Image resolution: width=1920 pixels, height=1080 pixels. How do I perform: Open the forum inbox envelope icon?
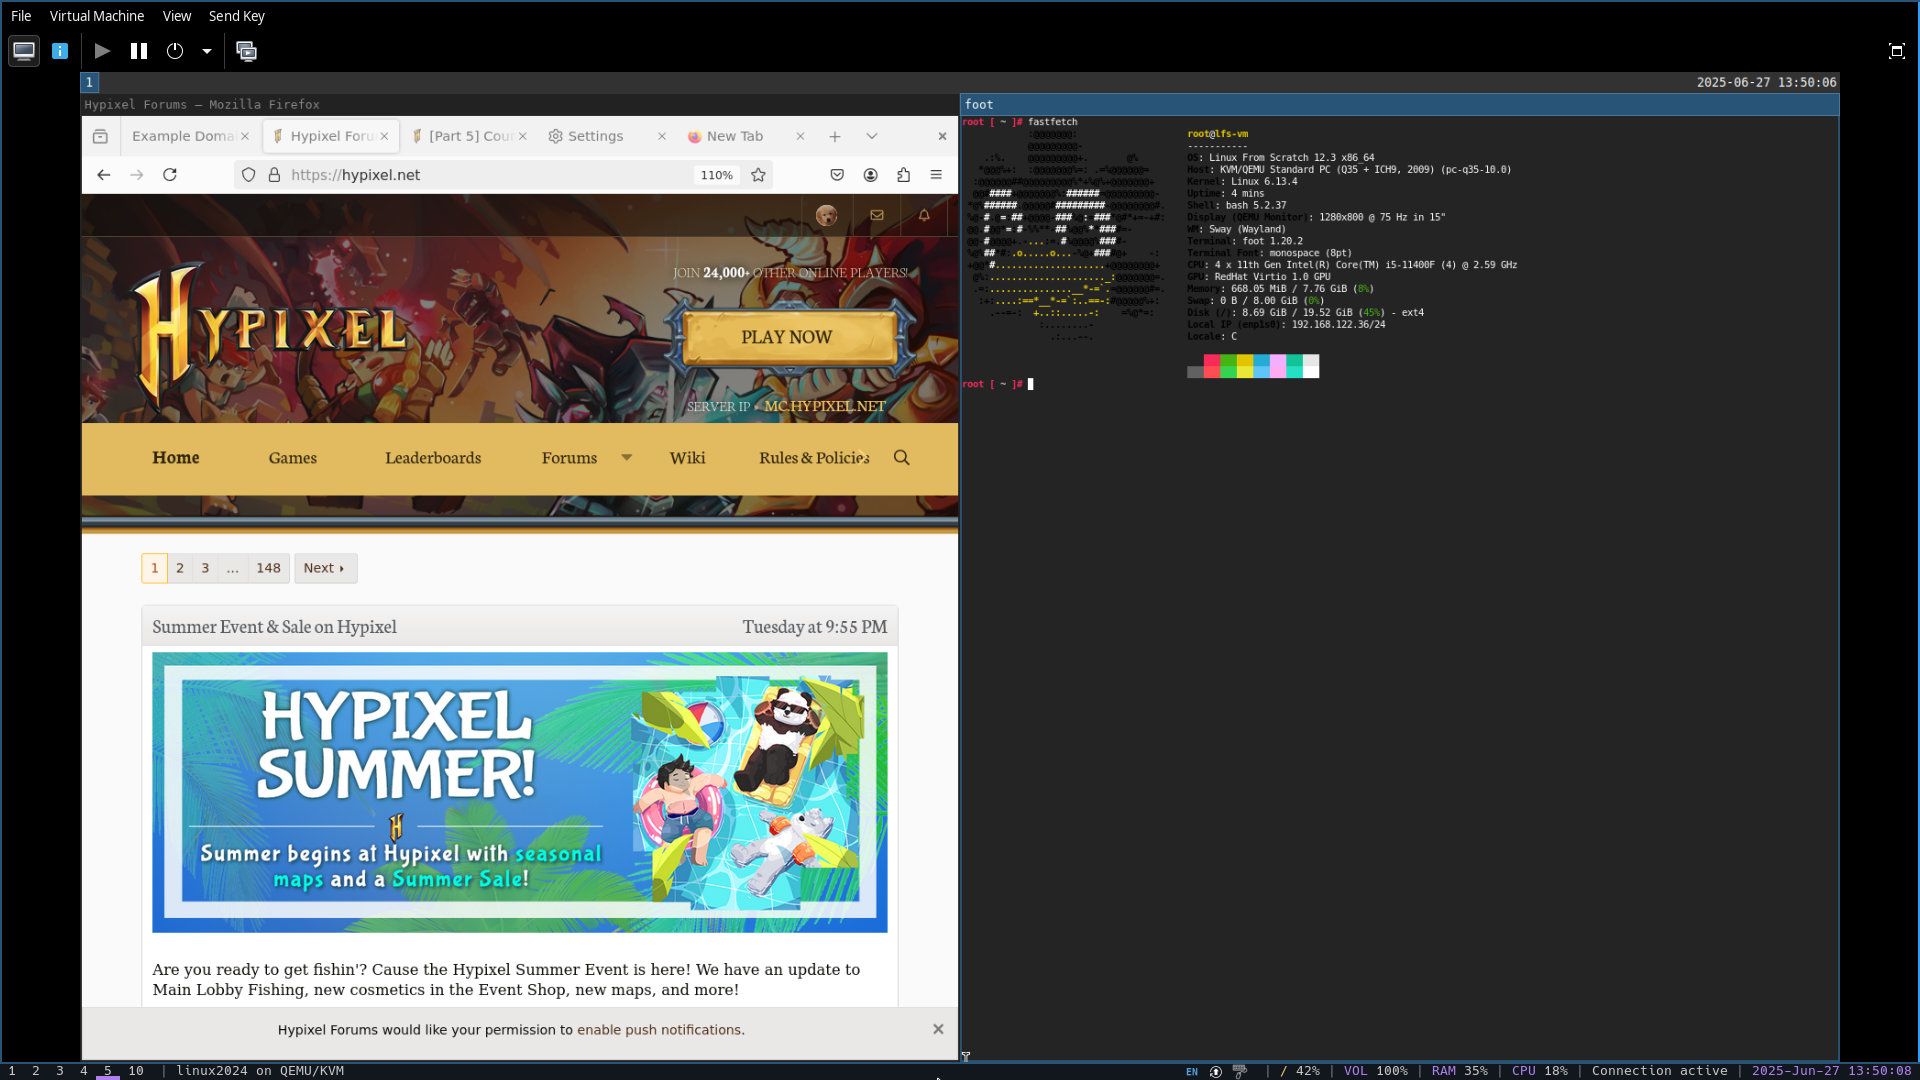(x=877, y=215)
